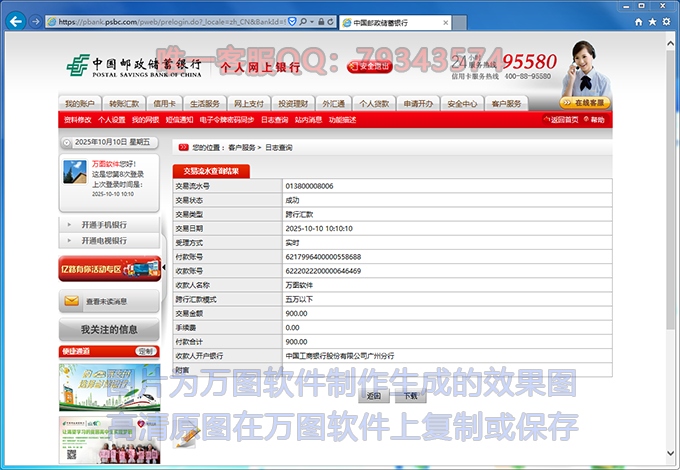Click the envelope icon for 查看未读消息
The image size is (680, 470).
click(x=71, y=300)
